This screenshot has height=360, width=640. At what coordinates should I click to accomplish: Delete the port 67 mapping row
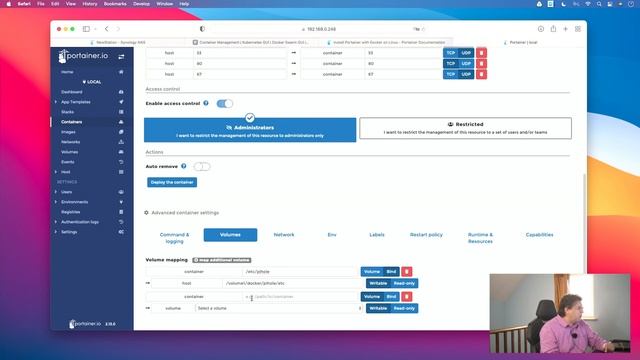(x=481, y=74)
